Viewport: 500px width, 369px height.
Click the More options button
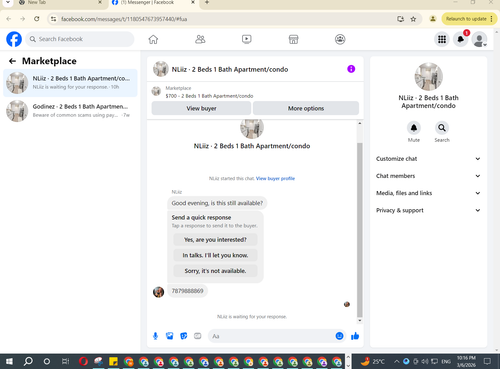(x=306, y=108)
